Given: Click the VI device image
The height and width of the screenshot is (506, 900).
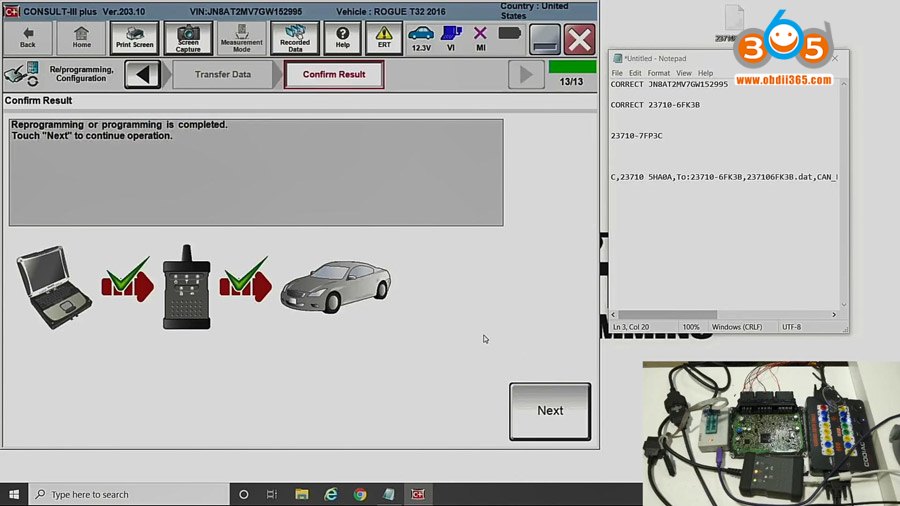Looking at the screenshot, I should (187, 287).
